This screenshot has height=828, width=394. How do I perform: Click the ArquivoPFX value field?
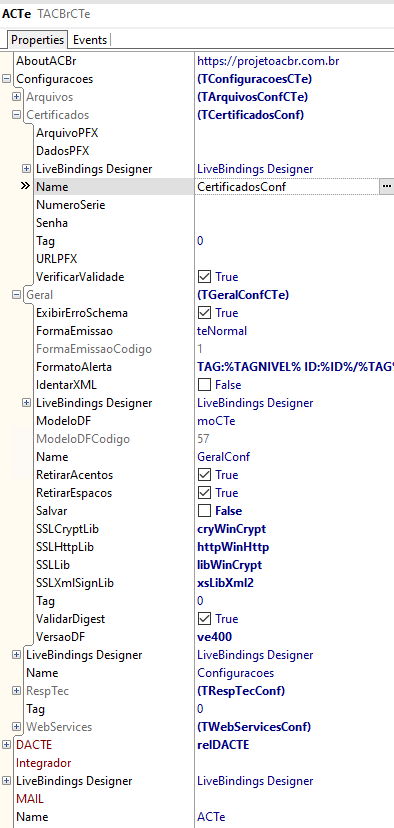pos(294,133)
